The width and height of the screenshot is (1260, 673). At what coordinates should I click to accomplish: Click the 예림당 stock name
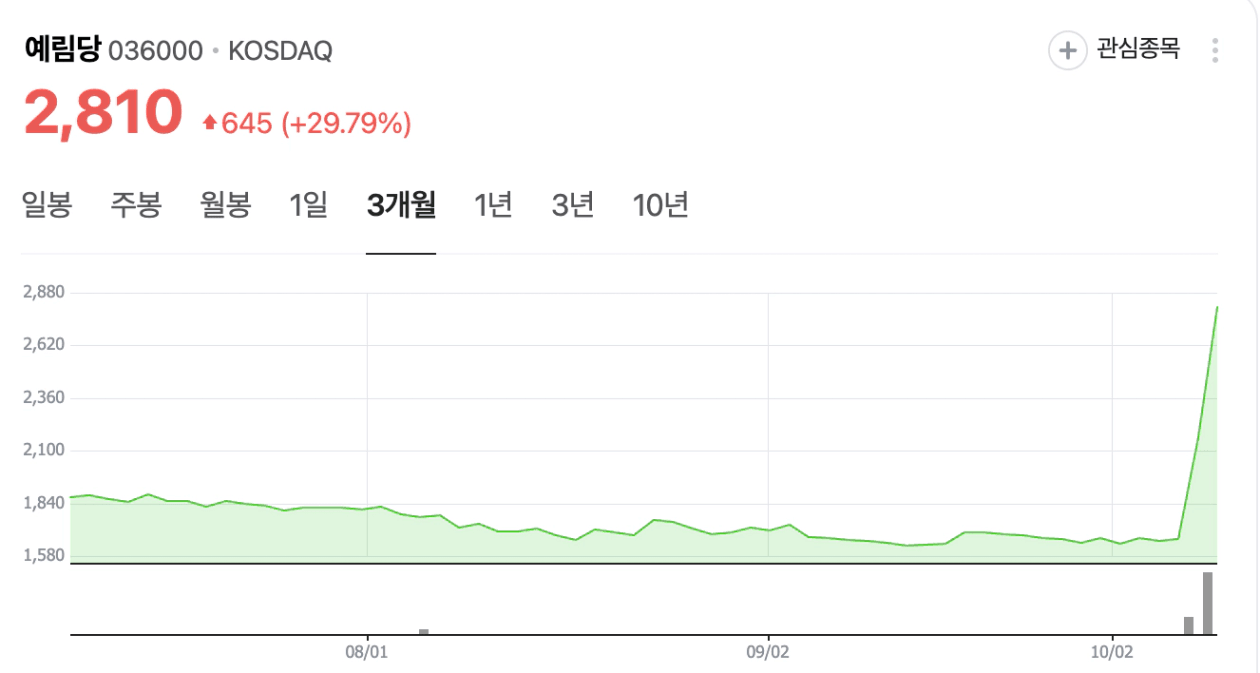pyautogui.click(x=63, y=50)
